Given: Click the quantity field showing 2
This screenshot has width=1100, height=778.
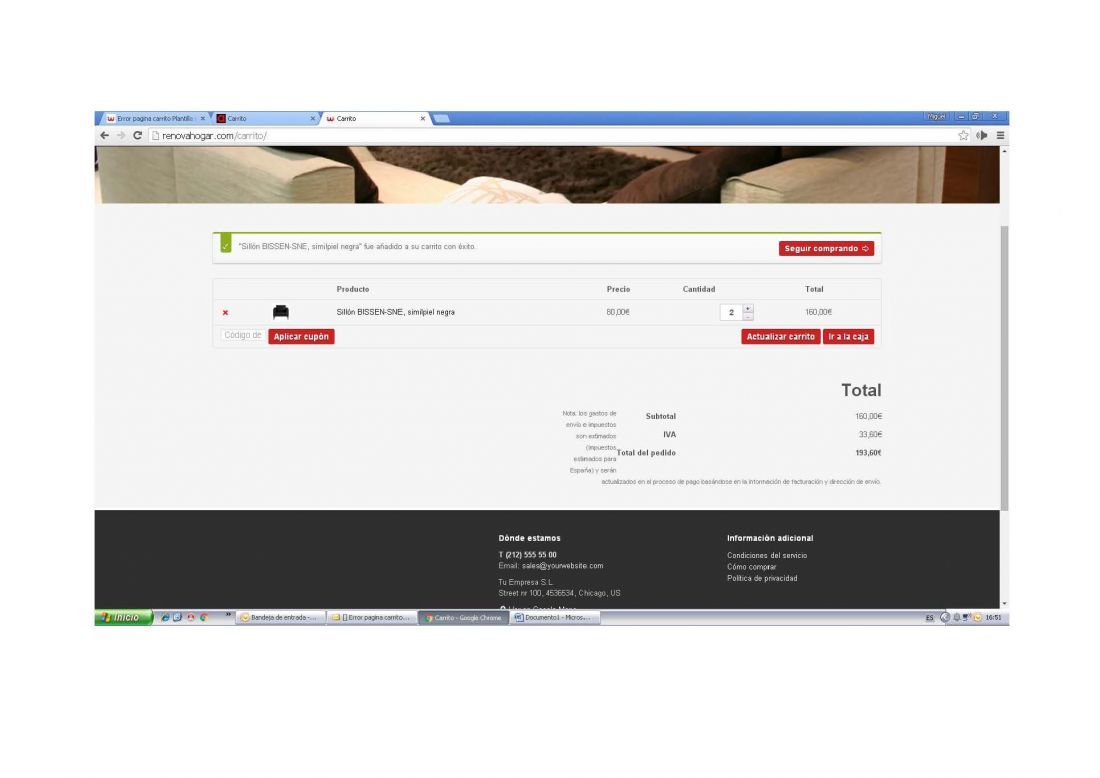Looking at the screenshot, I should pyautogui.click(x=731, y=312).
